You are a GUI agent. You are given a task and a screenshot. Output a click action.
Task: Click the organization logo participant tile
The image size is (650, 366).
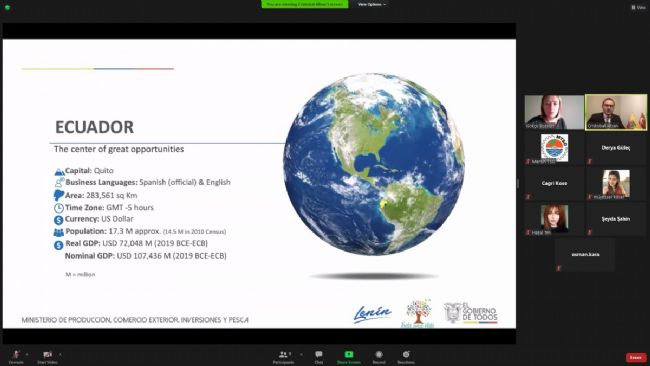(x=554, y=148)
